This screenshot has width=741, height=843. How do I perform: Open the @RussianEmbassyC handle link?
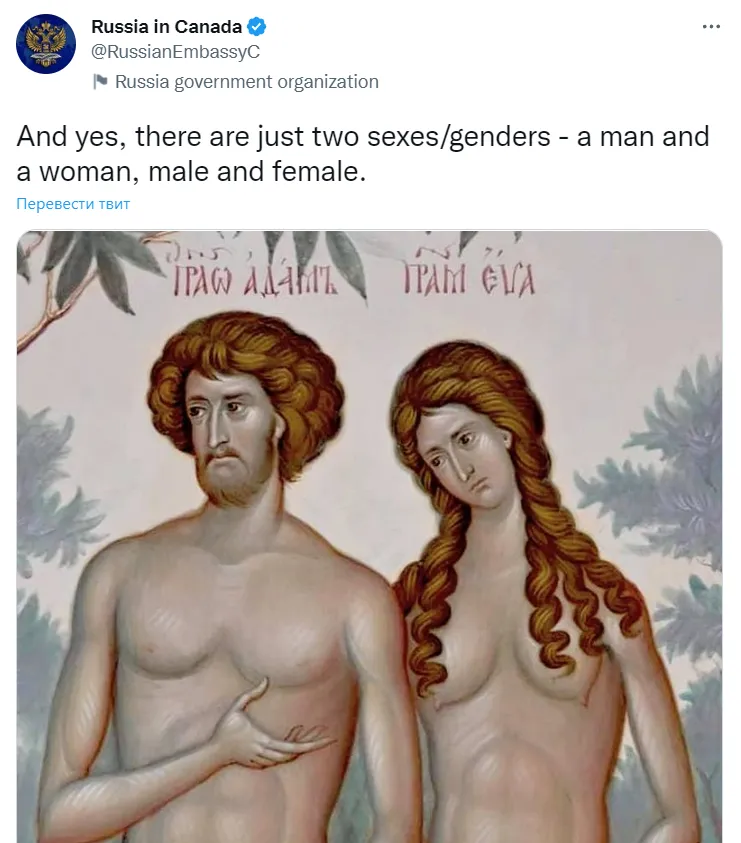pyautogui.click(x=175, y=52)
